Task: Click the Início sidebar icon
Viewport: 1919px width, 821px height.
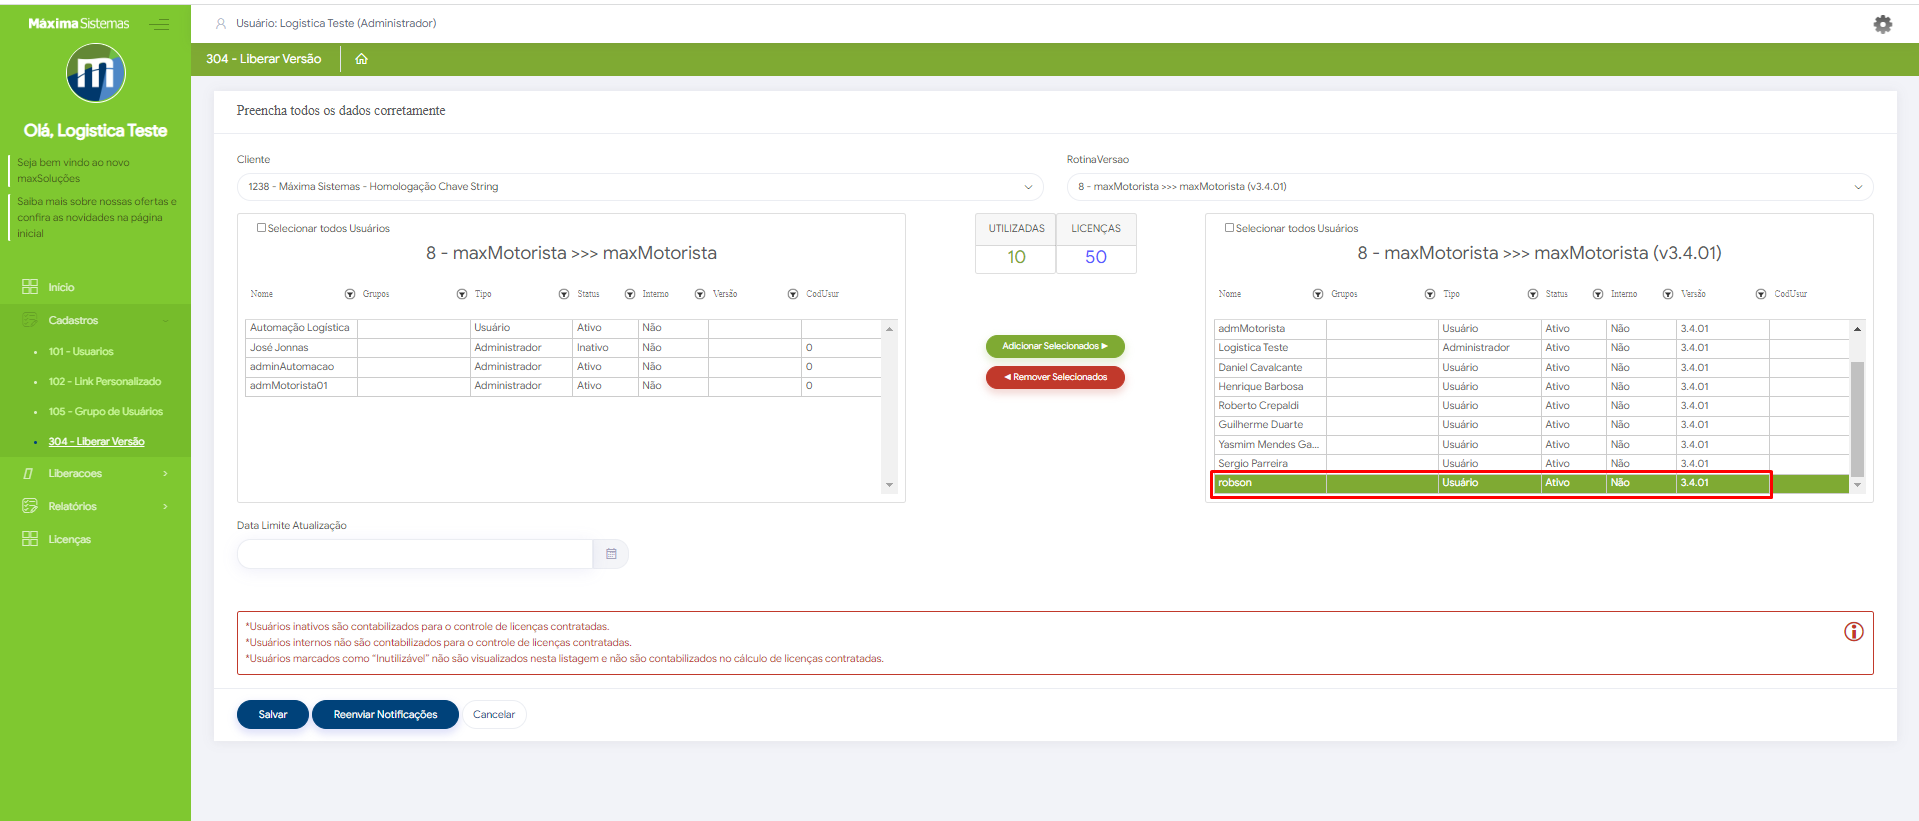Action: pyautogui.click(x=30, y=287)
